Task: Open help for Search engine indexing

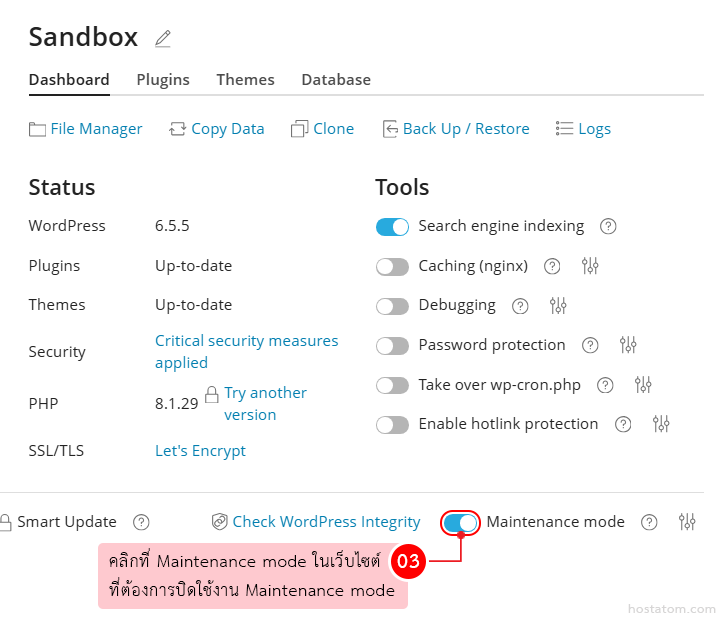Action: click(x=608, y=226)
